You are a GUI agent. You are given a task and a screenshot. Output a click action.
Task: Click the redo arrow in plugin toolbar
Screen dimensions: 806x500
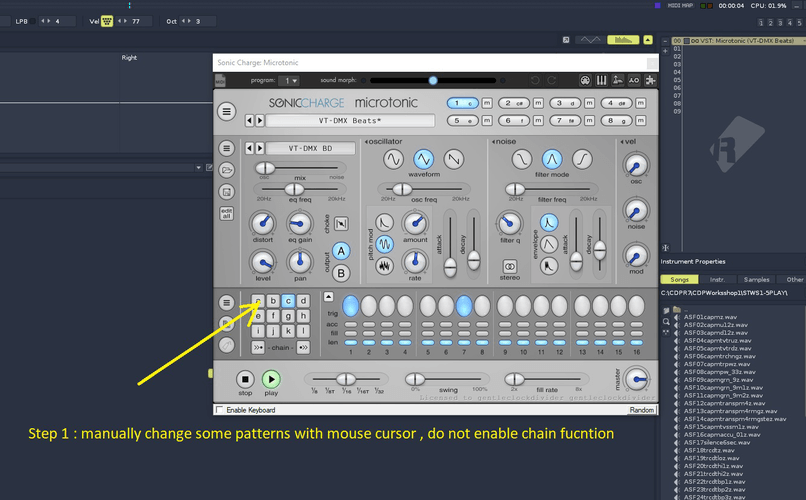click(x=552, y=80)
